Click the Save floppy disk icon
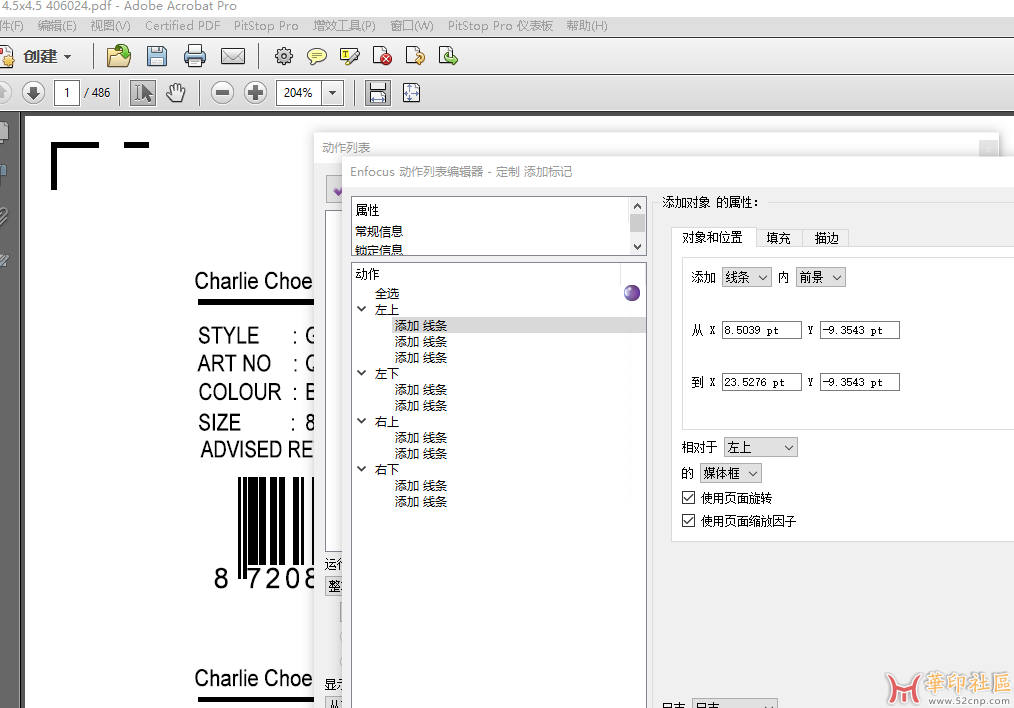1014x708 pixels. (156, 56)
